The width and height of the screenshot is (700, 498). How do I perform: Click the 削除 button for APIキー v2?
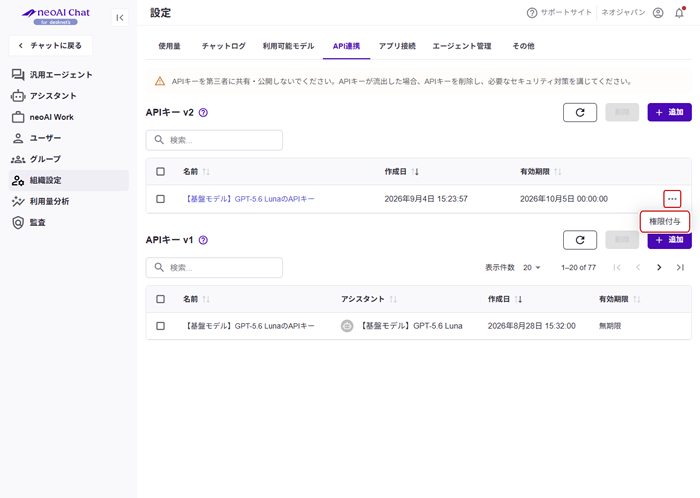click(622, 112)
